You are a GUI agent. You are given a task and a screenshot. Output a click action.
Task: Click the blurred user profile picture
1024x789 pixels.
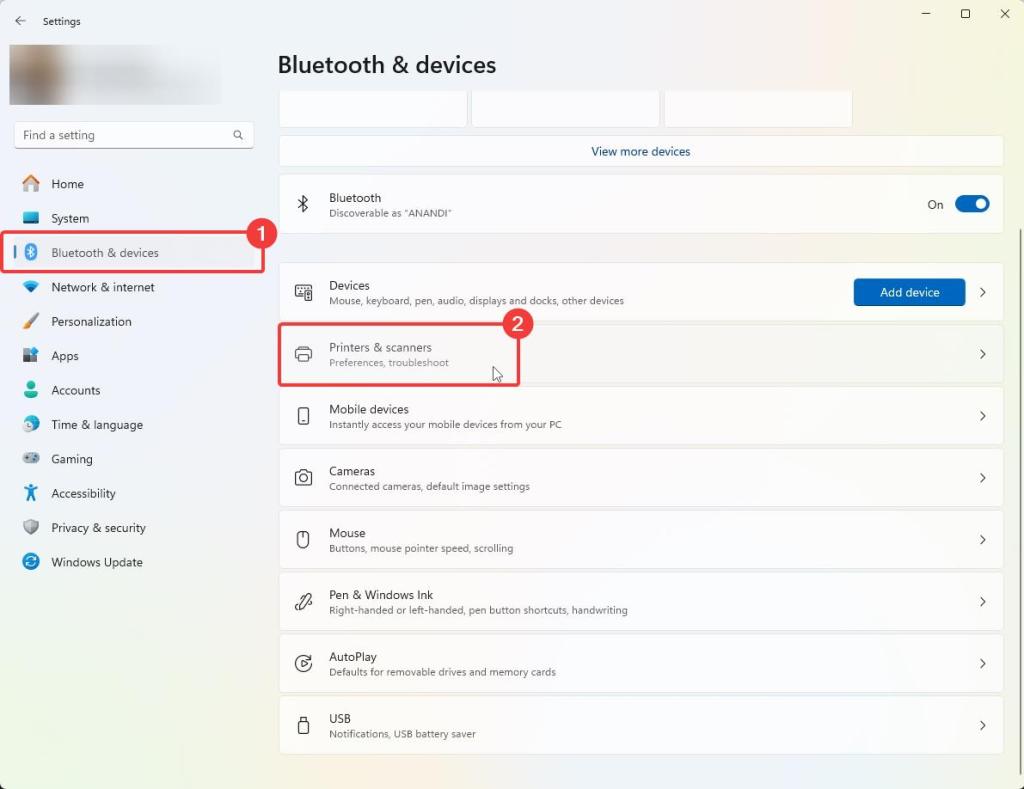point(38,74)
